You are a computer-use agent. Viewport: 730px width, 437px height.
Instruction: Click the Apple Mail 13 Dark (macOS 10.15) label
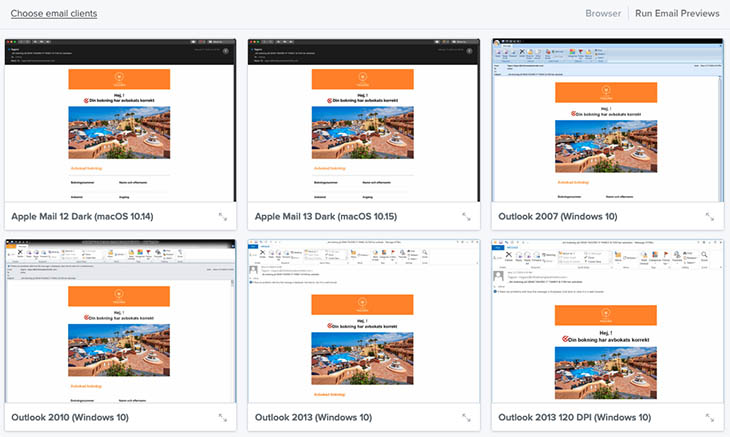pos(326,216)
